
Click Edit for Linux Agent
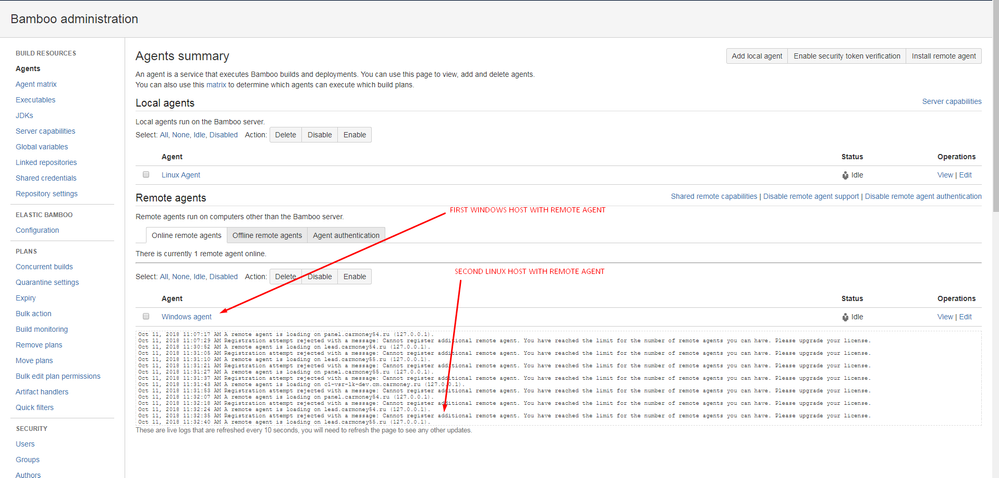965,175
